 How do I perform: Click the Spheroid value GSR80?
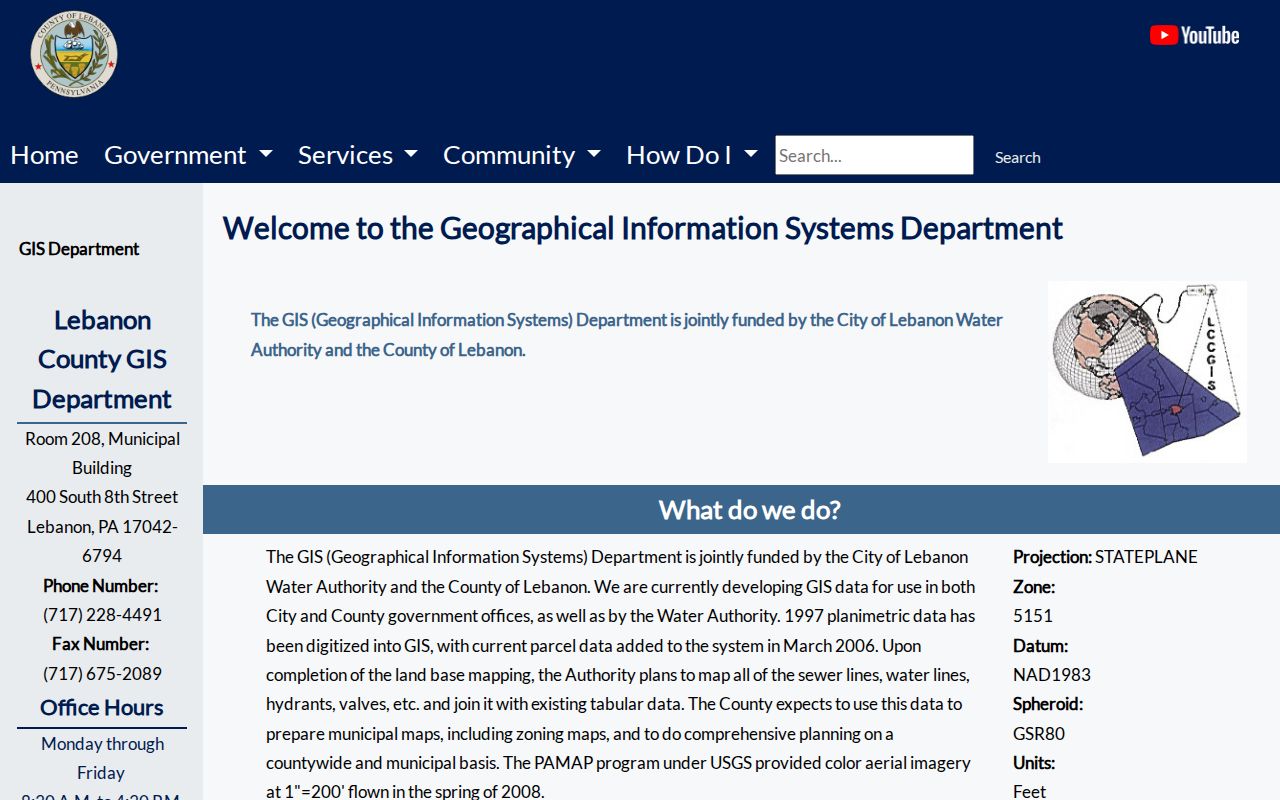pos(1039,734)
